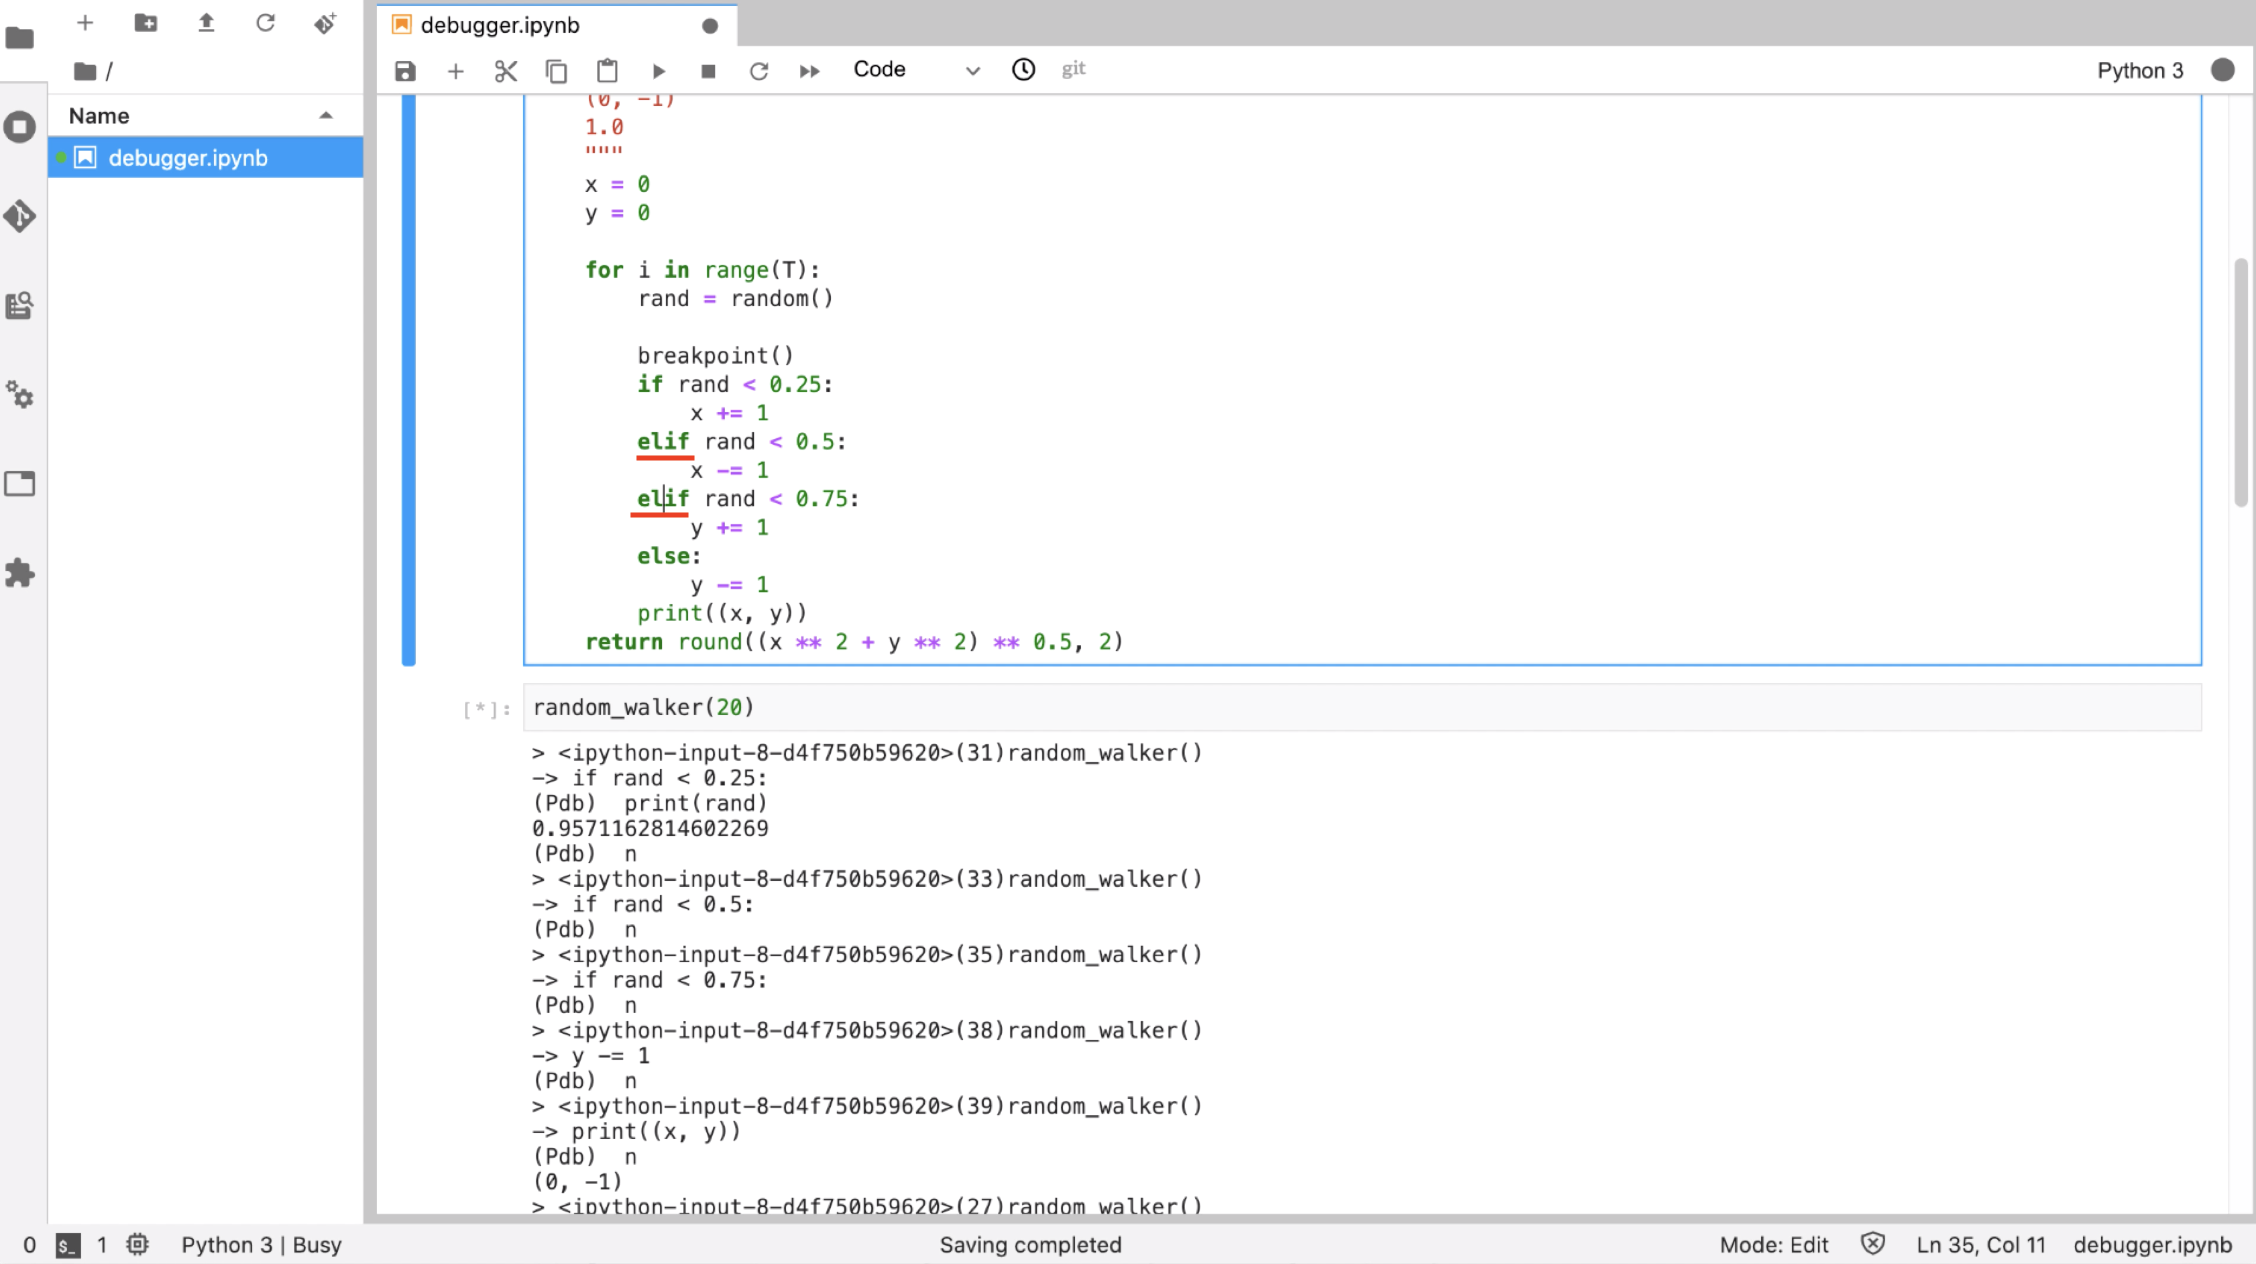The height and width of the screenshot is (1264, 2256).
Task: Click the clock icon in notebook toolbar
Action: pos(1023,70)
